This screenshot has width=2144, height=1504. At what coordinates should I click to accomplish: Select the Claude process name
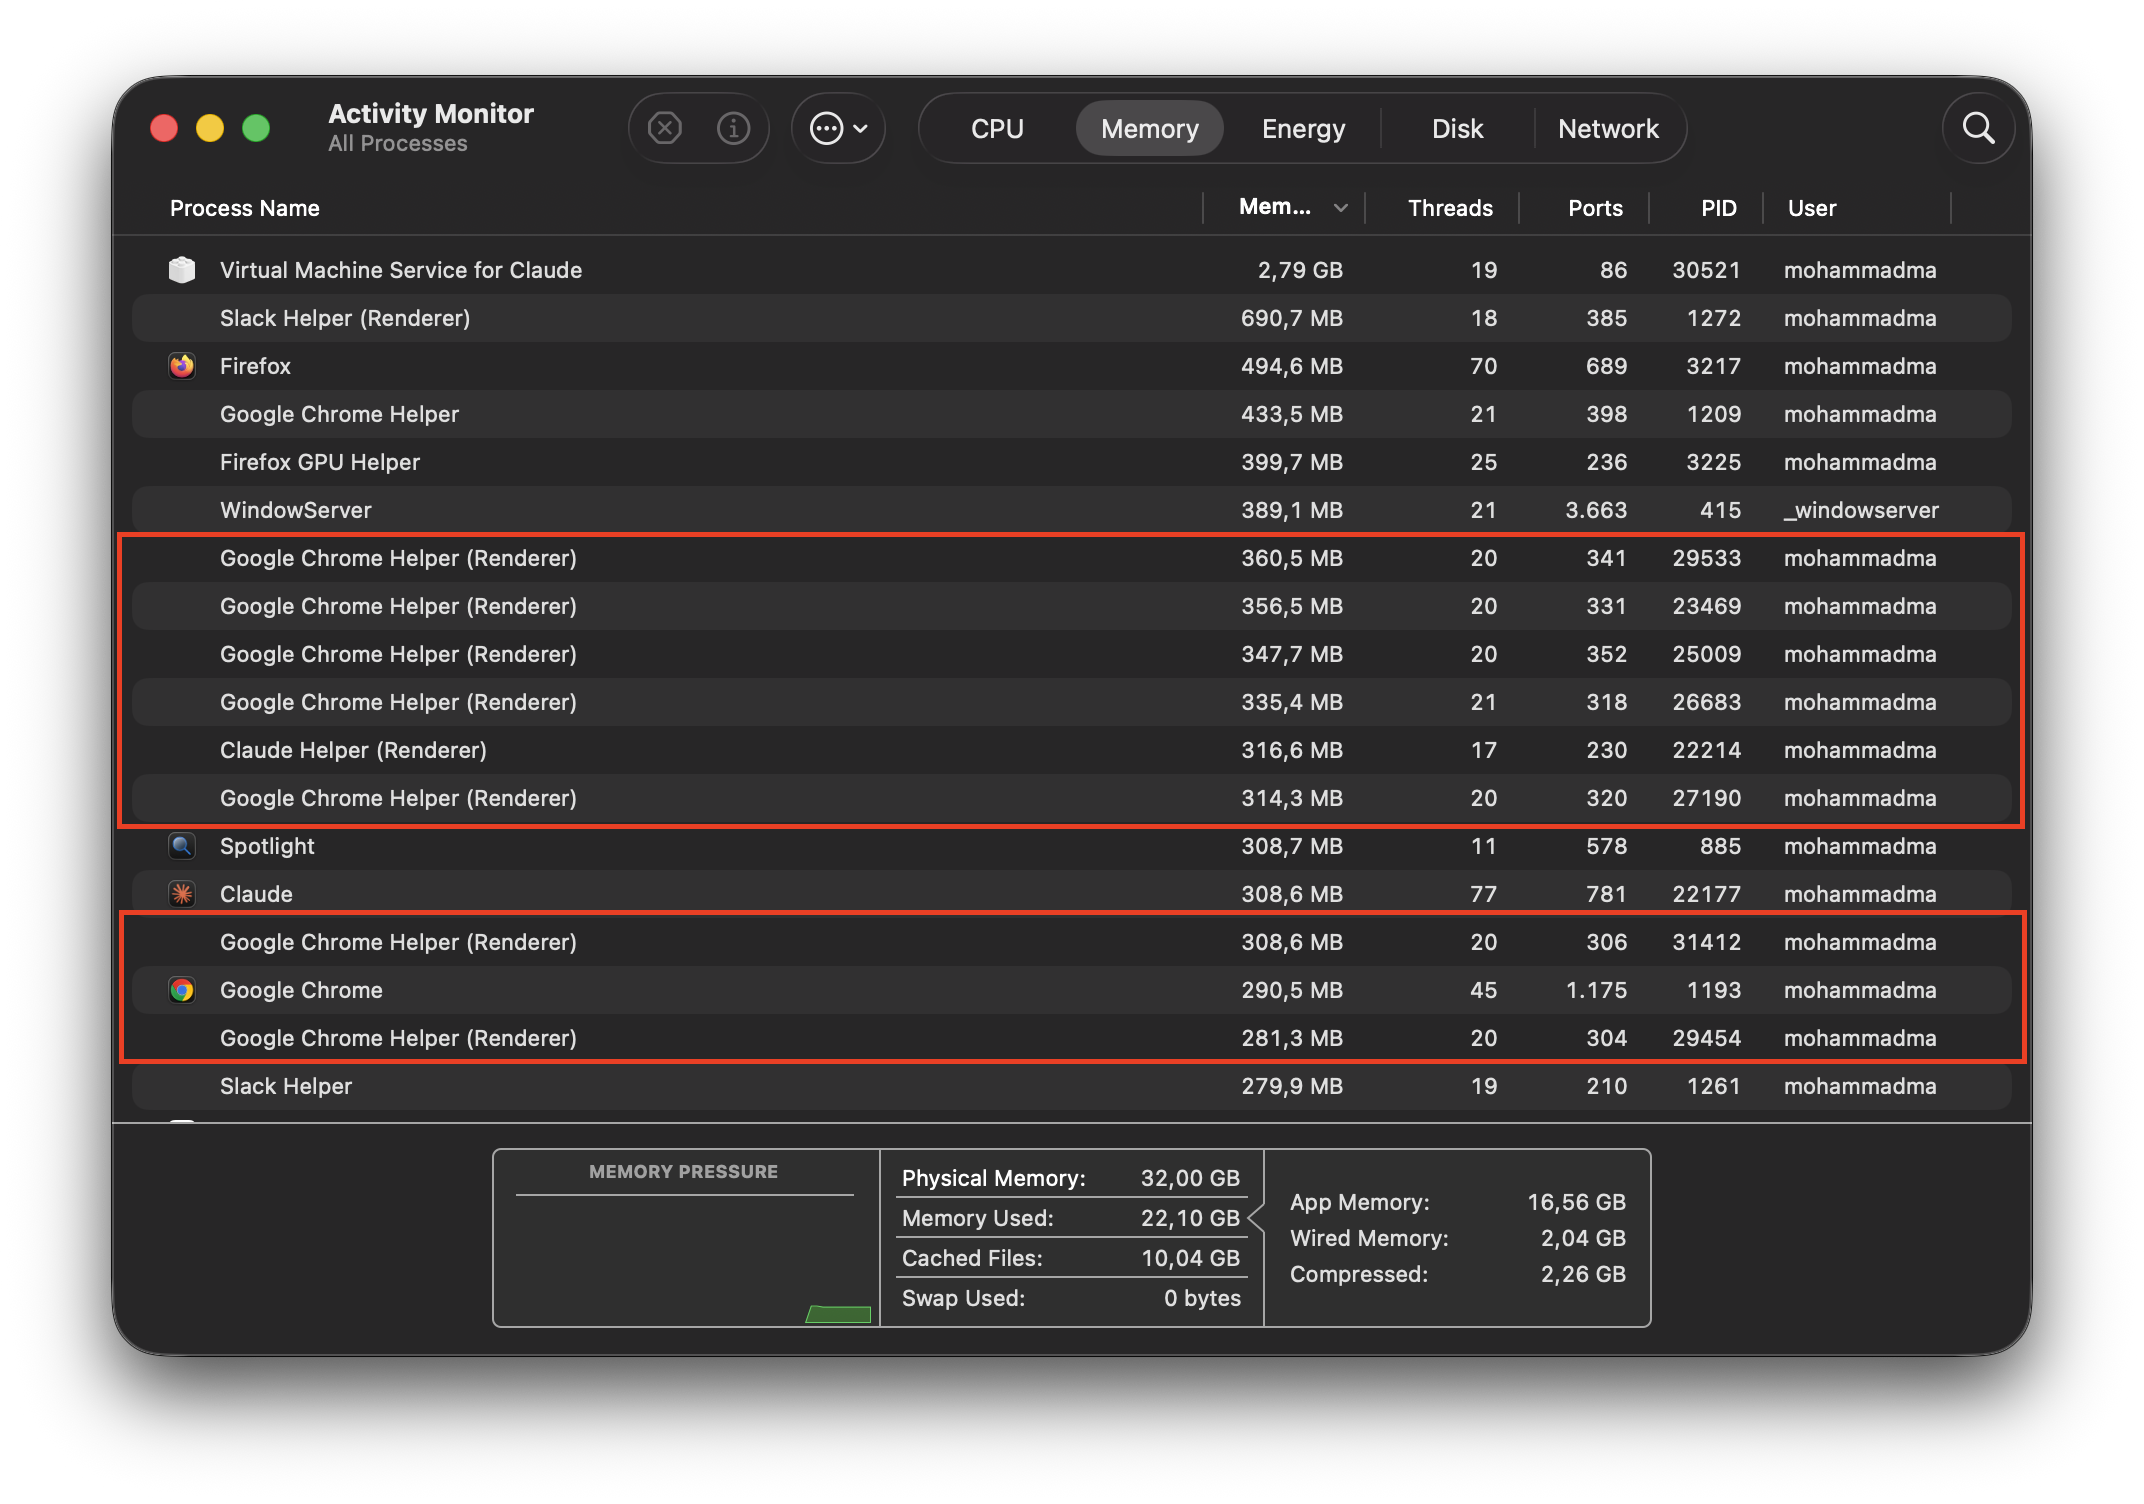point(256,894)
